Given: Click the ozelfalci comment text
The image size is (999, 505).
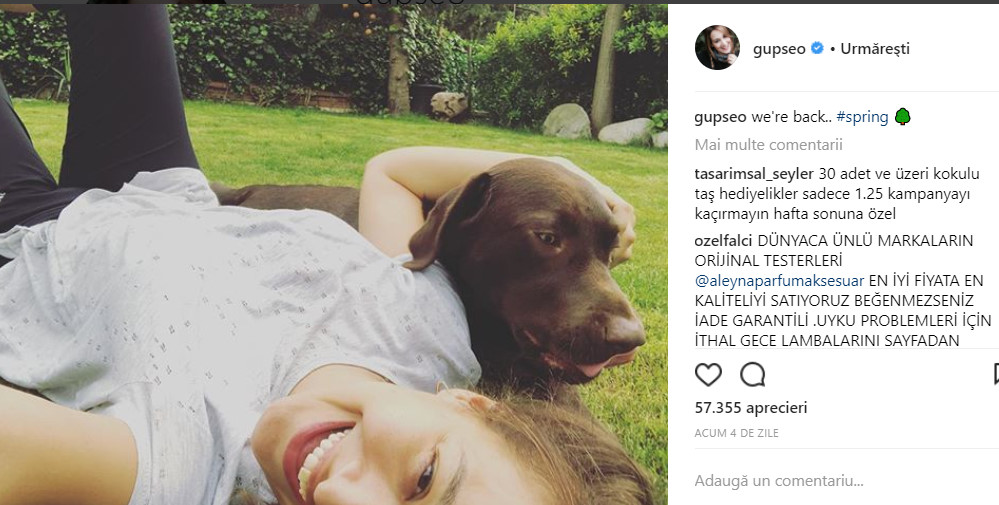Looking at the screenshot, I should [x=842, y=290].
